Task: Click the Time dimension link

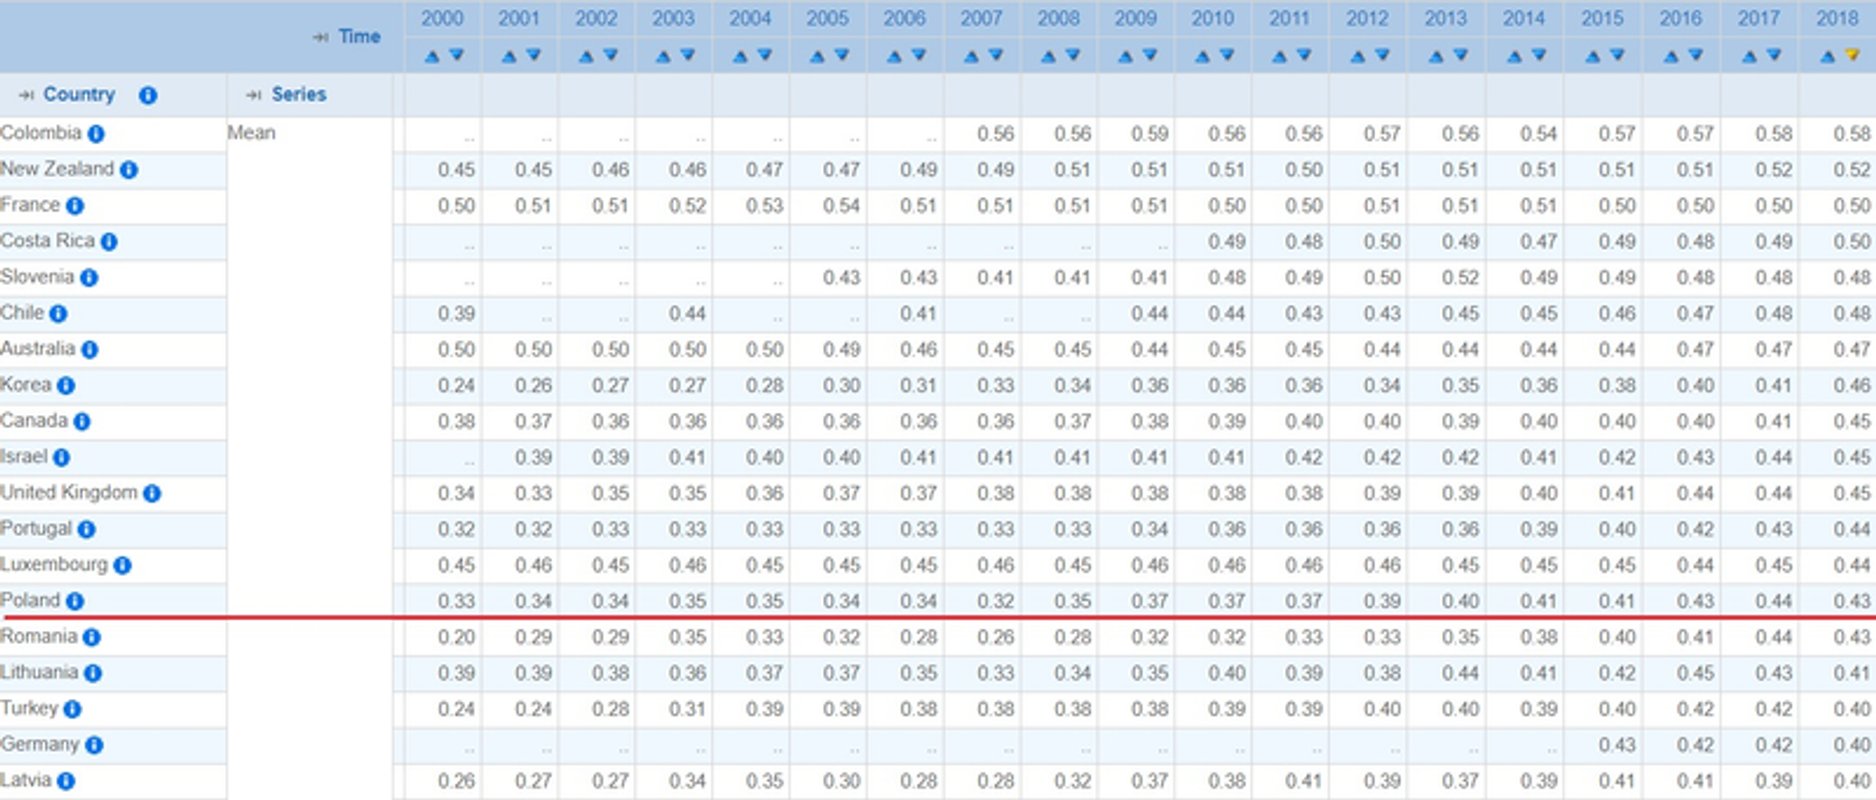Action: click(359, 37)
